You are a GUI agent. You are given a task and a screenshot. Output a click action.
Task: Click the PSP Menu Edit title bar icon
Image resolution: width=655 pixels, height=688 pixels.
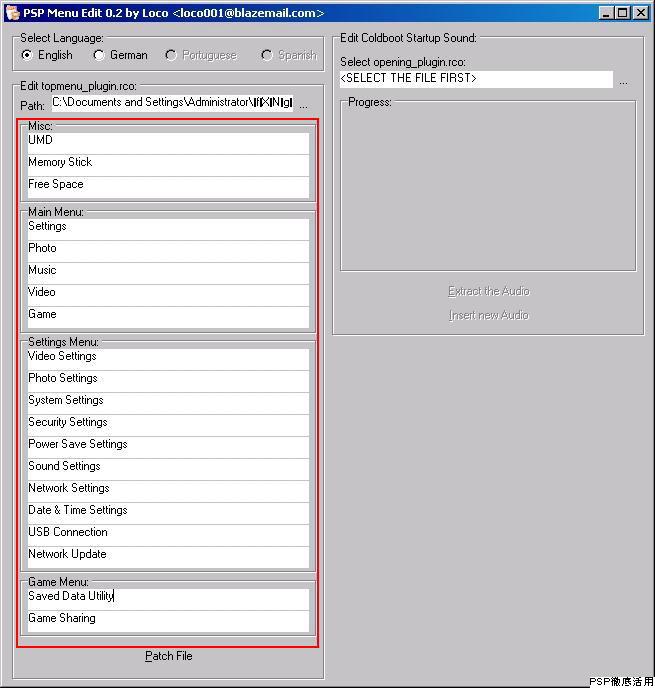(13, 13)
